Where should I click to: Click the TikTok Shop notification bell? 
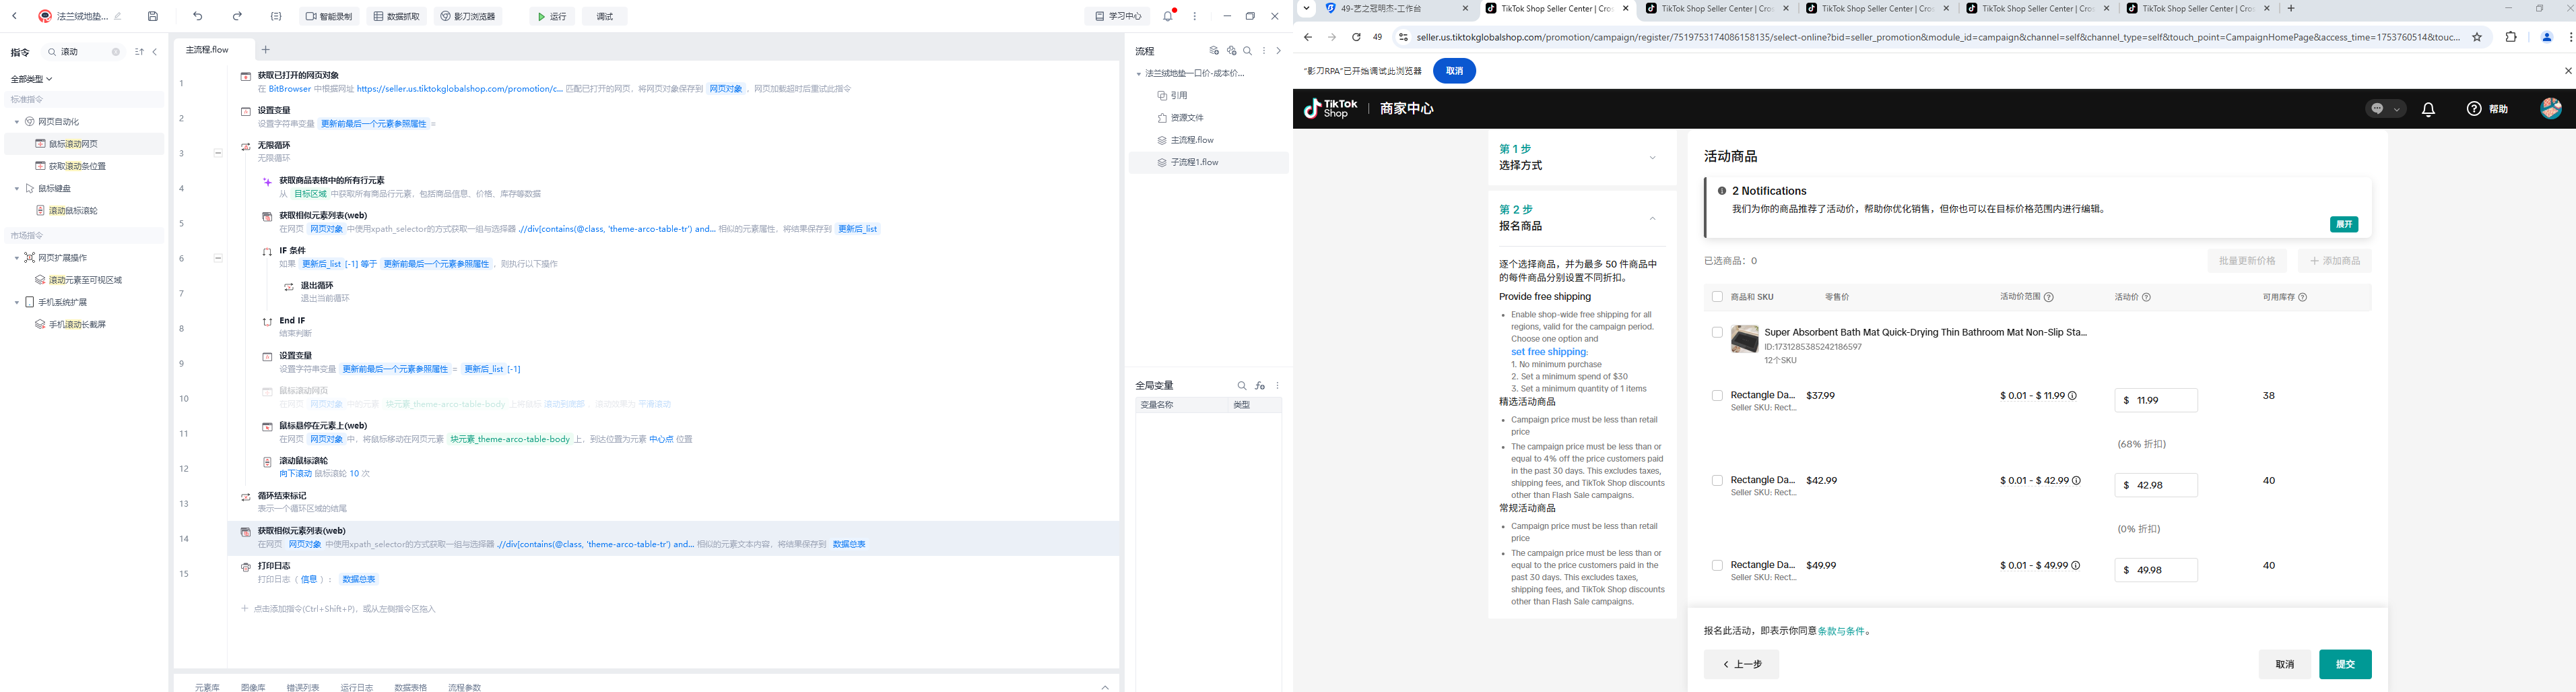click(2428, 109)
